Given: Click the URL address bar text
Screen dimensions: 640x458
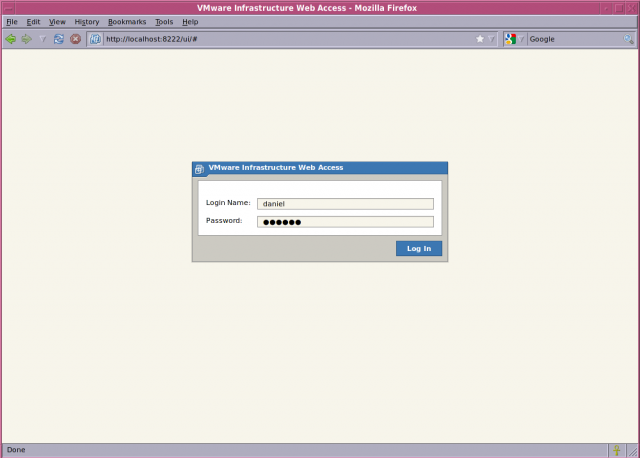Looking at the screenshot, I should click(152, 39).
